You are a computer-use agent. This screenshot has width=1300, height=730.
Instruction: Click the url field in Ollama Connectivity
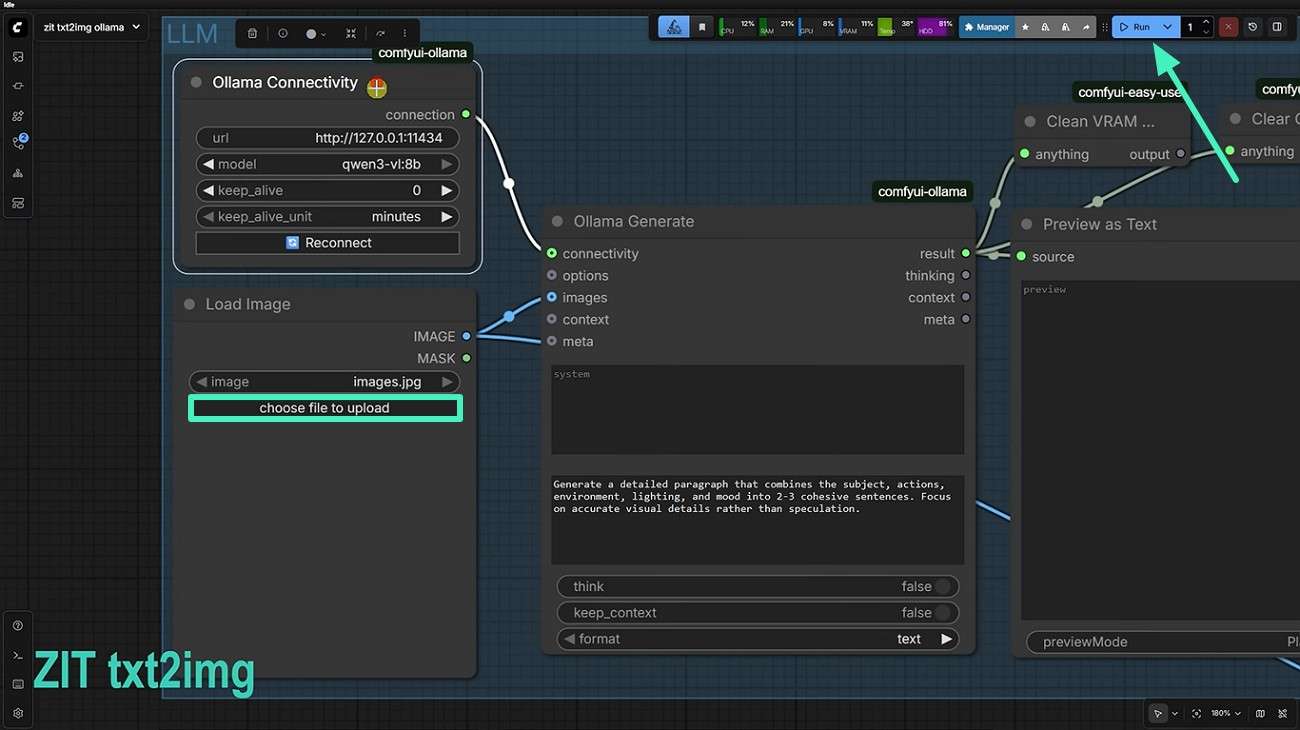coord(327,138)
